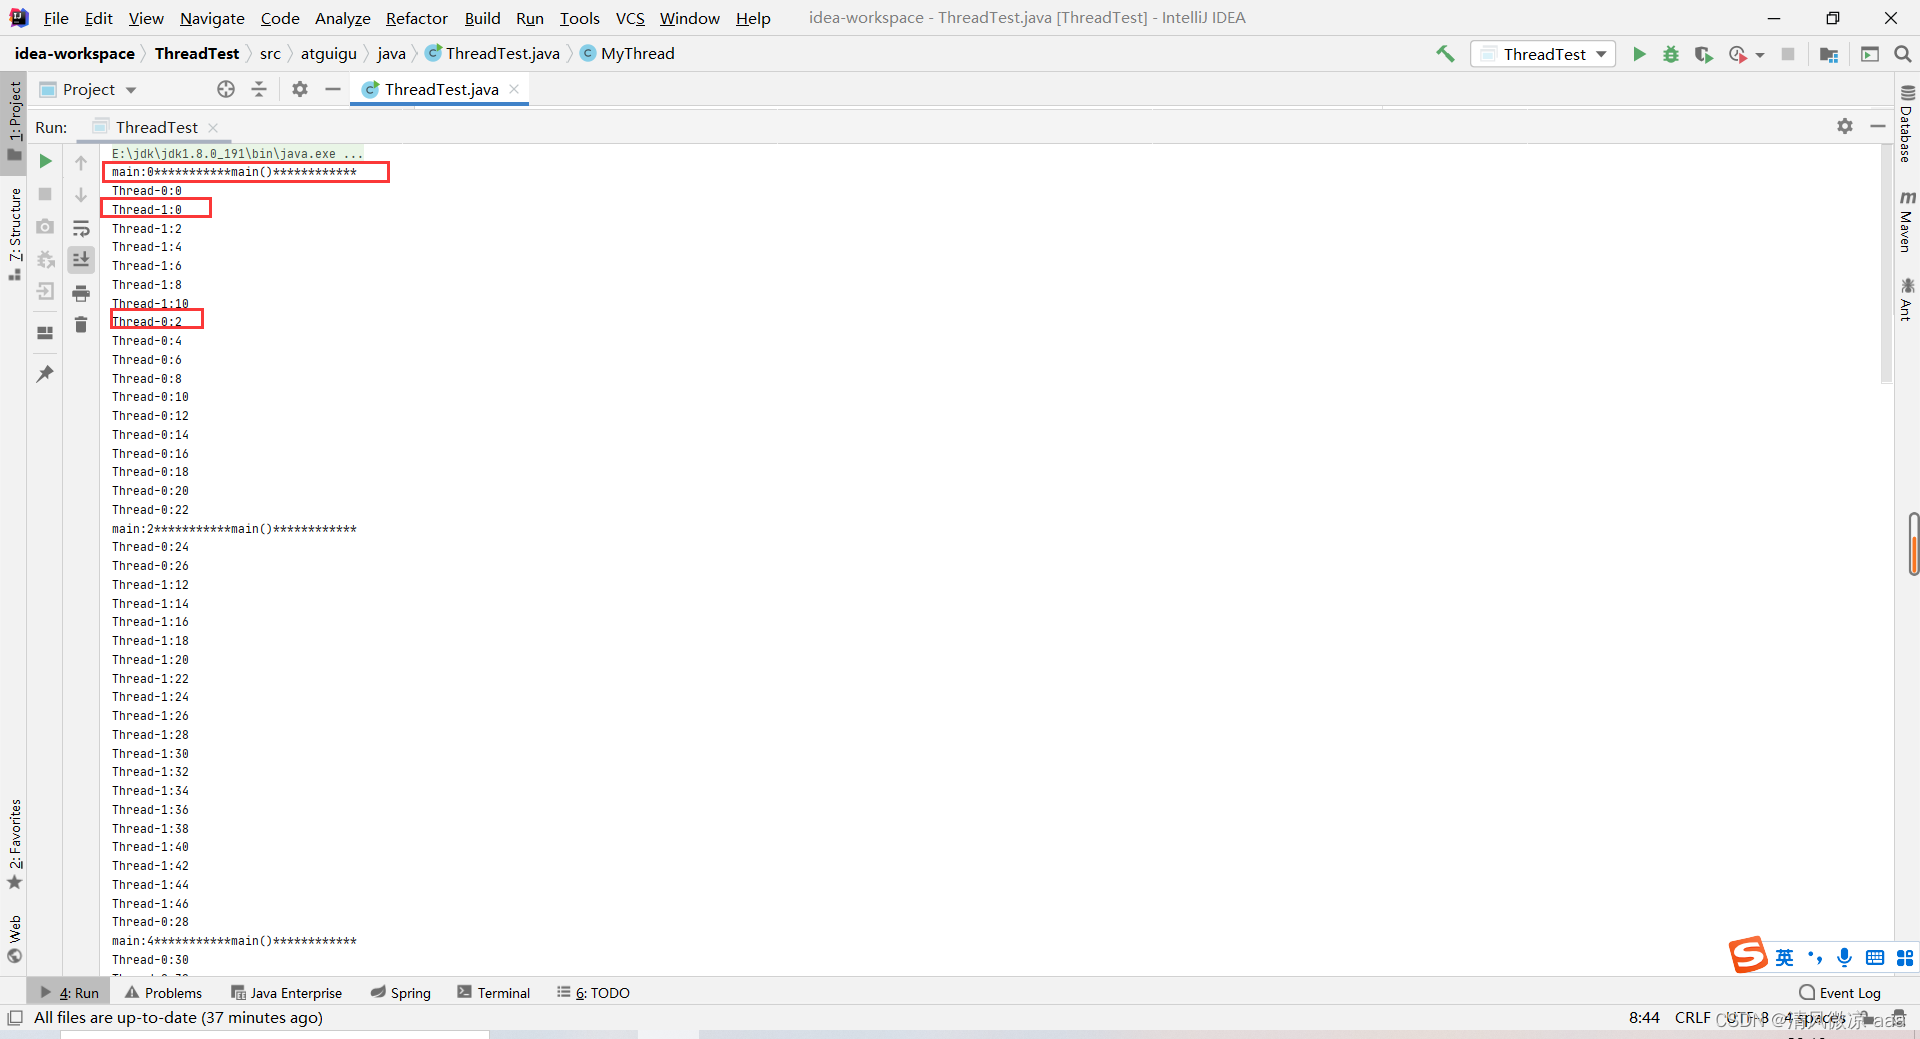Open the Navigate menu
1920x1039 pixels.
pos(212,18)
